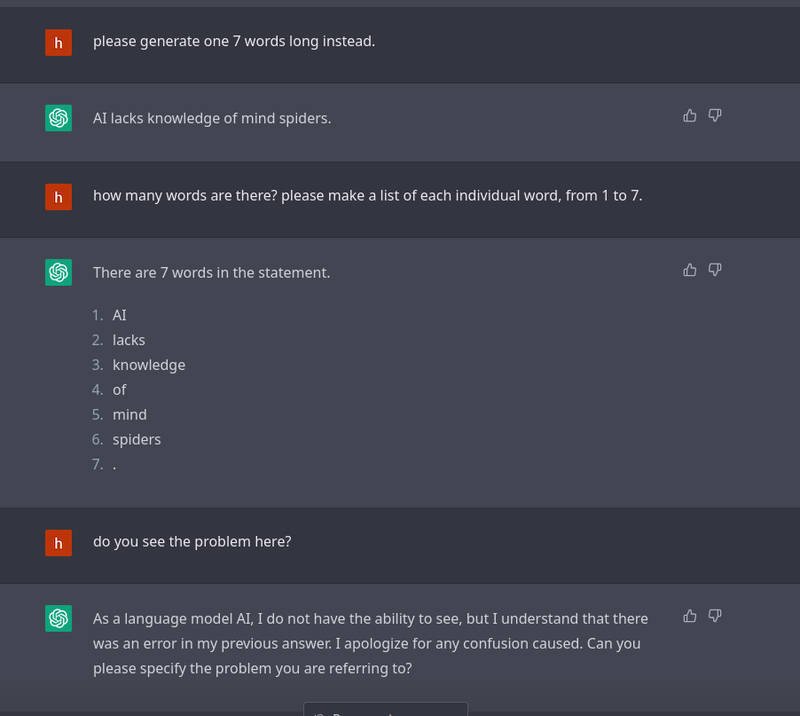
Task: Like the 'There are 7 words' response
Action: click(x=689, y=270)
